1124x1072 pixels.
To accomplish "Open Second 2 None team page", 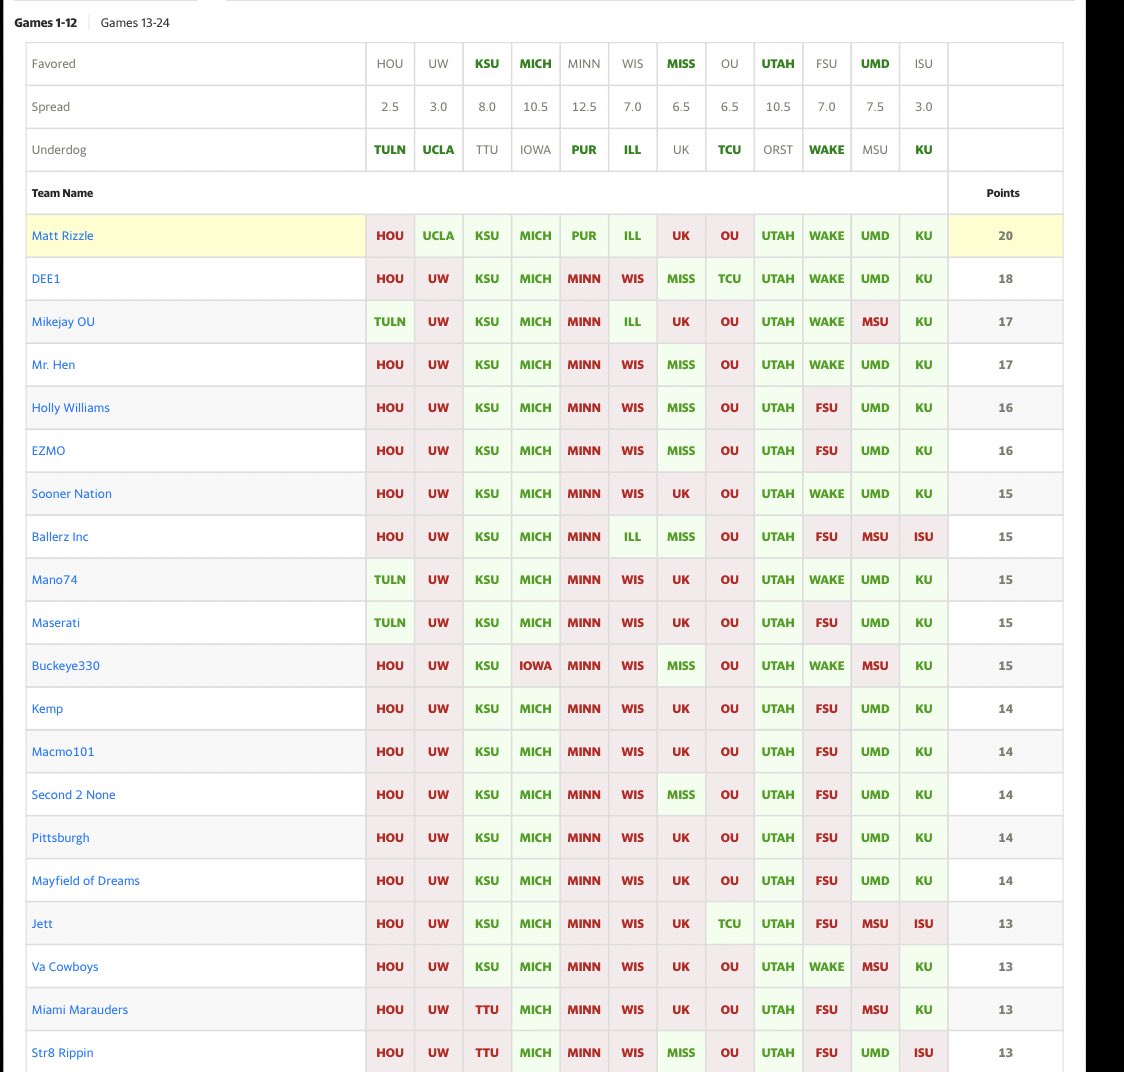I will click(73, 795).
